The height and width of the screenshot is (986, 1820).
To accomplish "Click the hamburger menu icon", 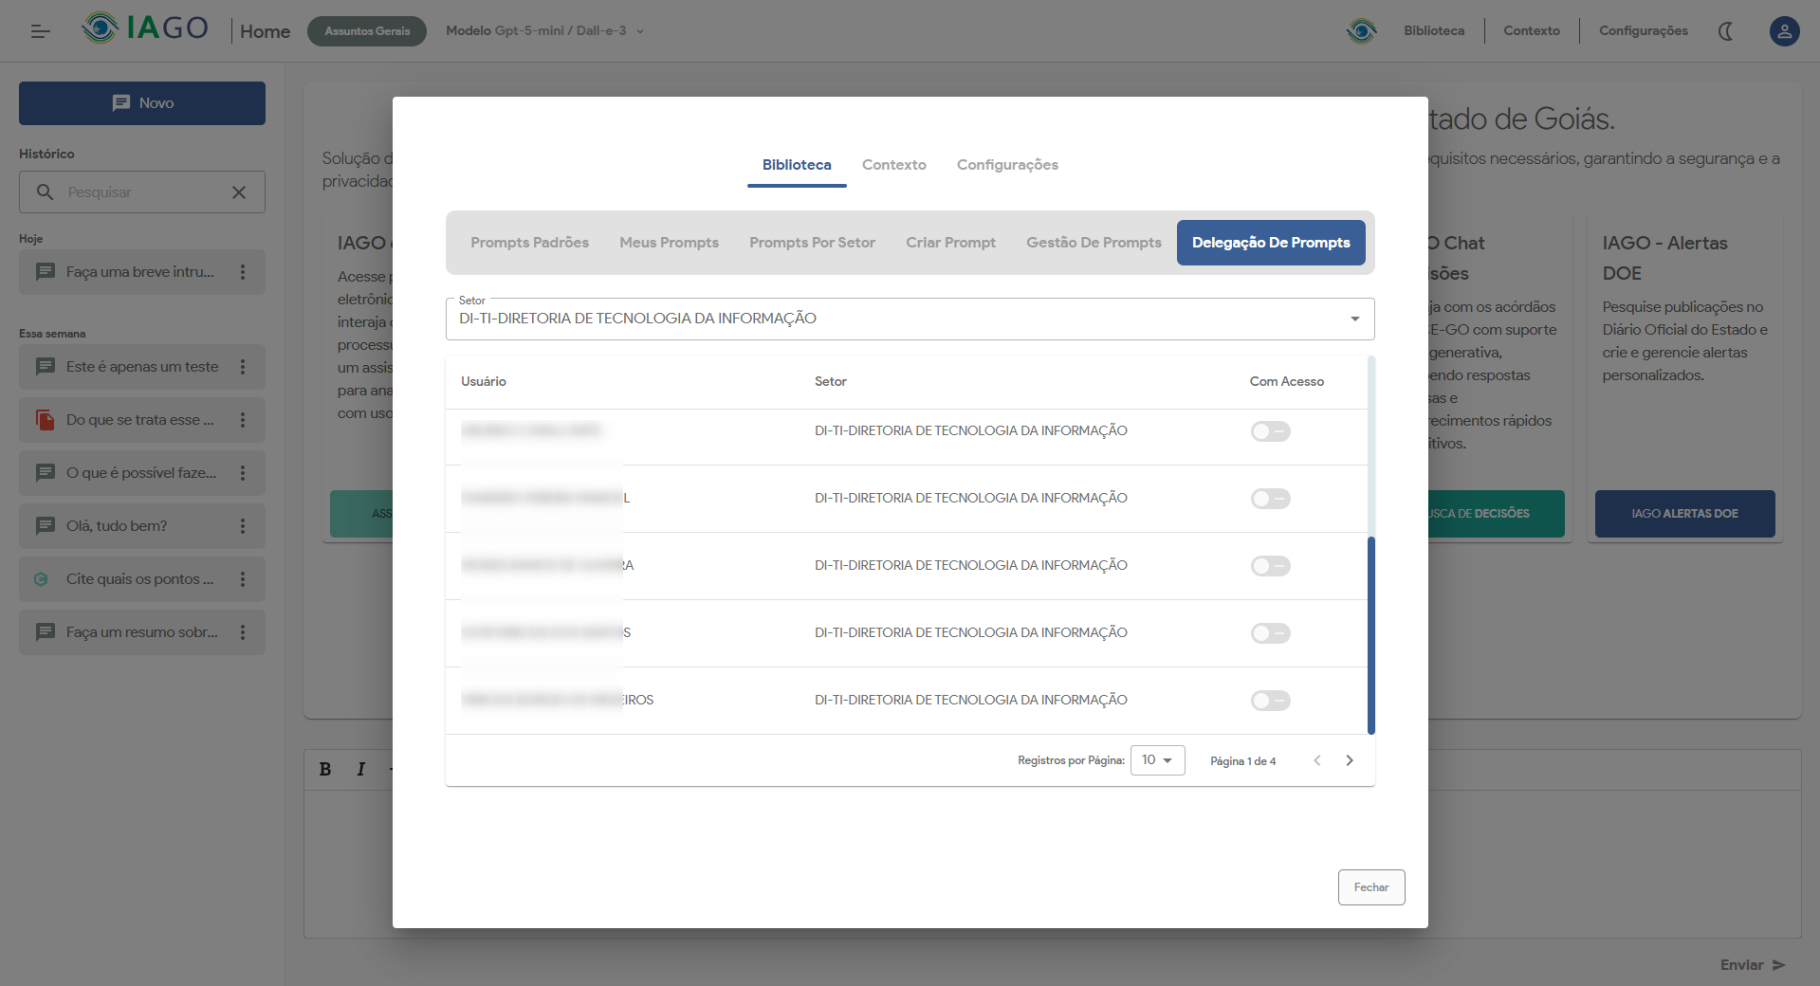I will point(40,31).
